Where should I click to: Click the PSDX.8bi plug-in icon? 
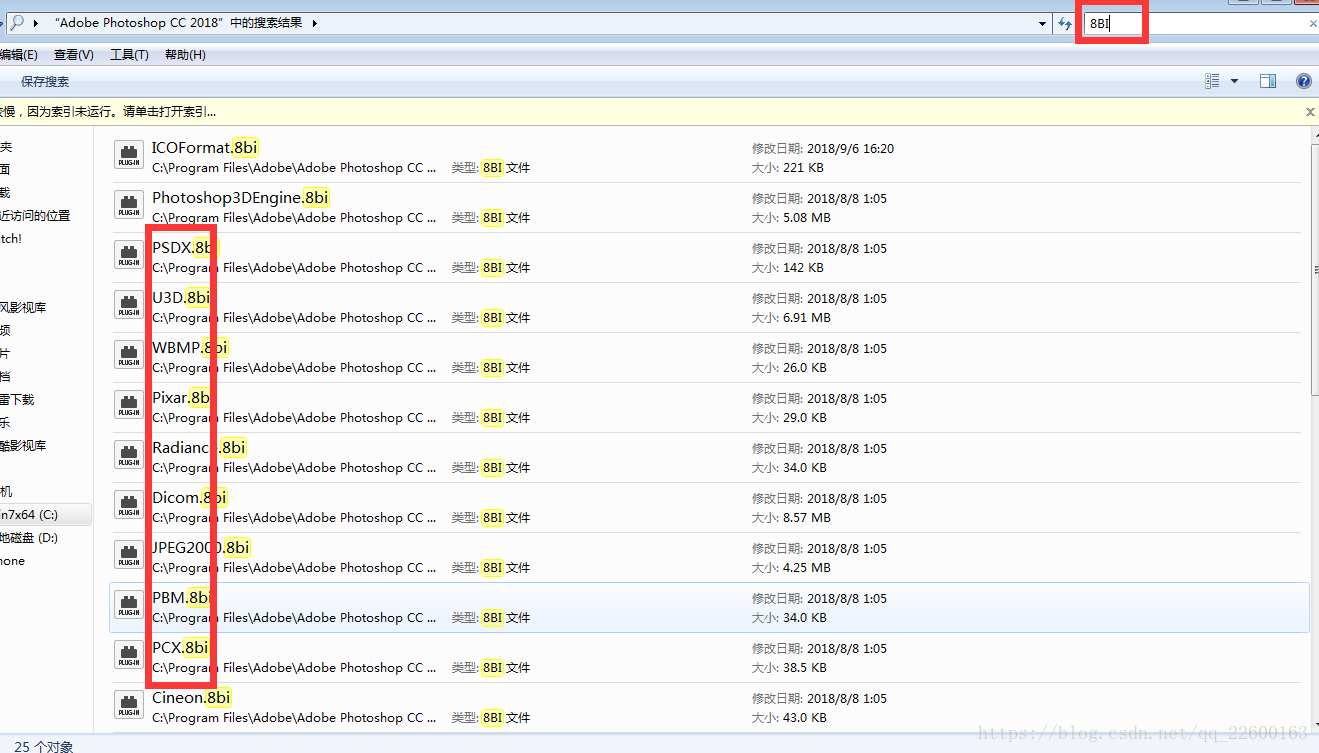(129, 257)
